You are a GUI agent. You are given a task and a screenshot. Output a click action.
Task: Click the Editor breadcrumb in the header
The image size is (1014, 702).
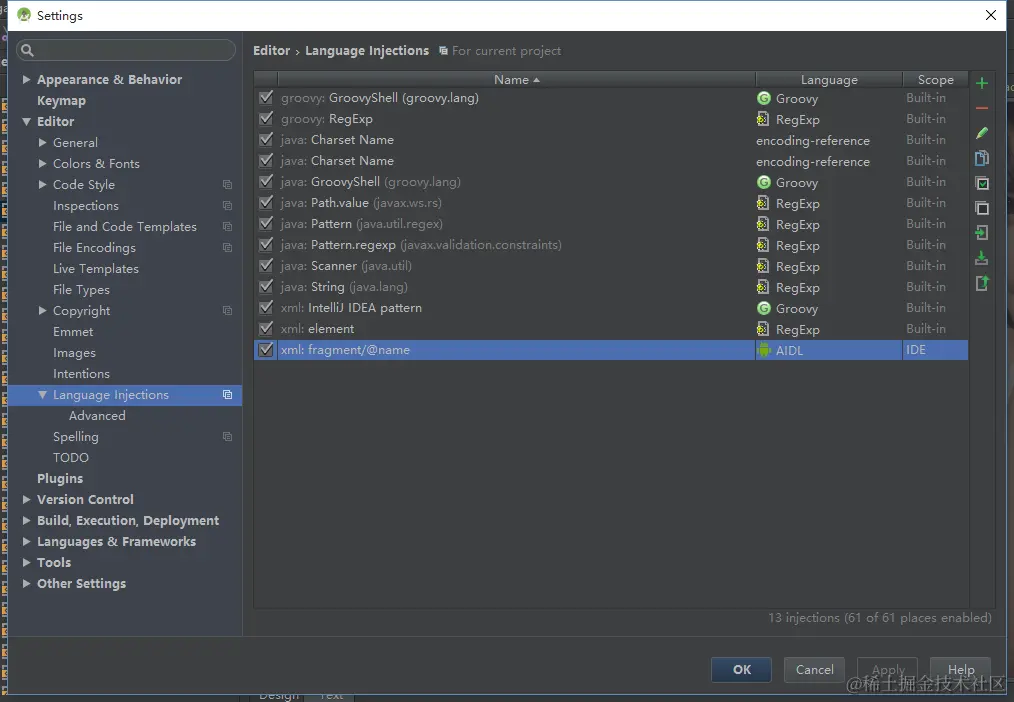pyautogui.click(x=272, y=50)
